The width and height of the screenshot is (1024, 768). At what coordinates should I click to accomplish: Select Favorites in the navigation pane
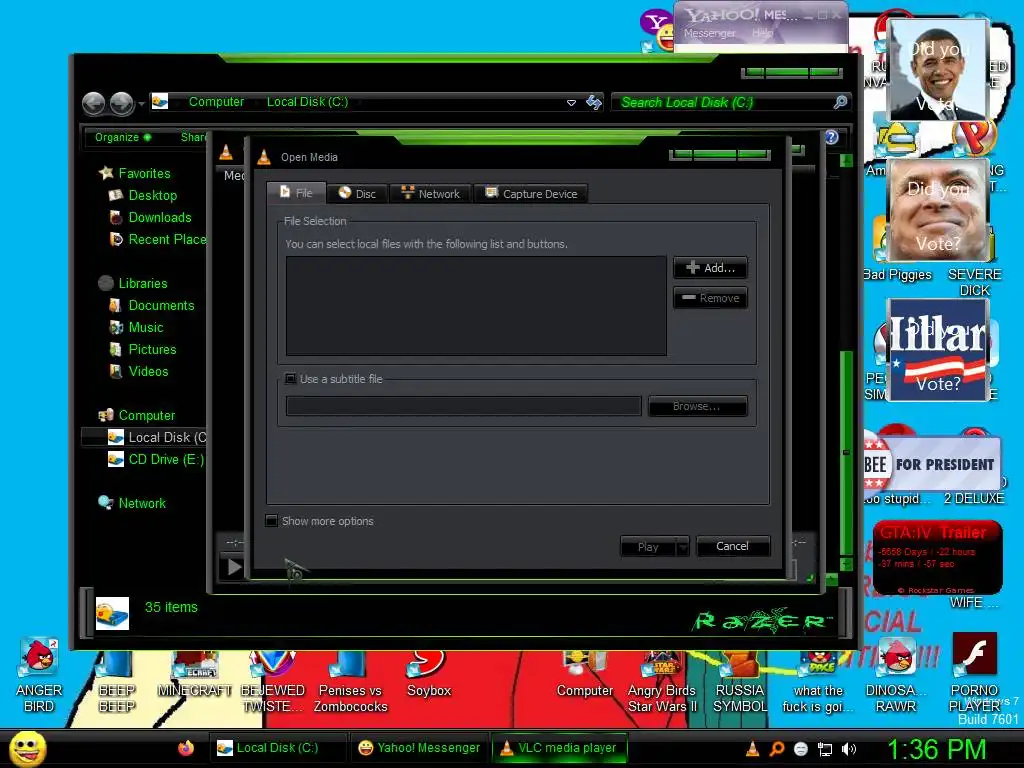[144, 173]
